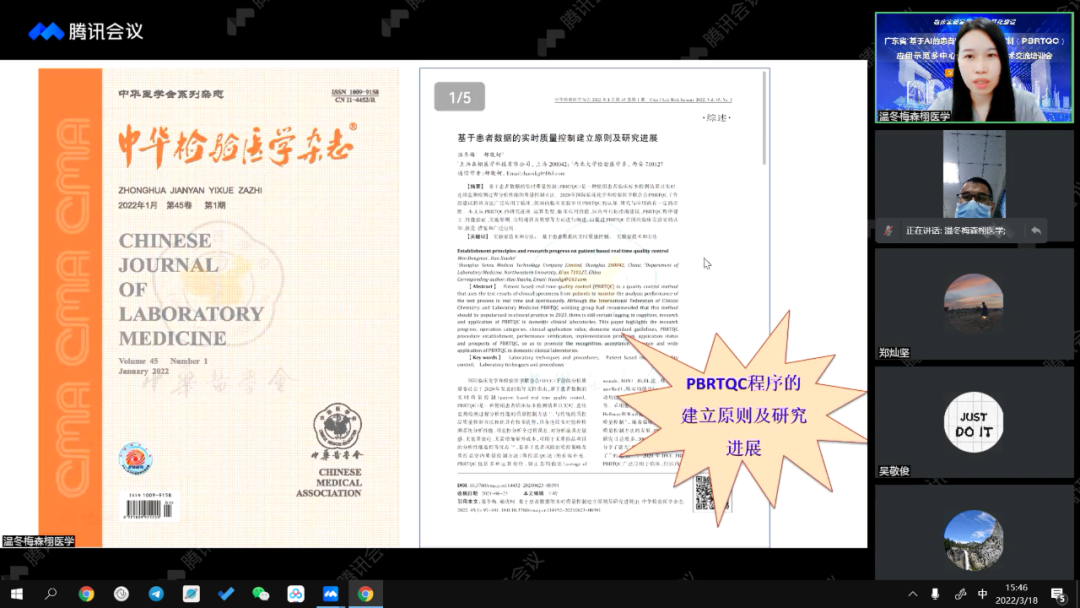The image size is (1080, 608).
Task: Open Google Chrome from the taskbar
Action: (86, 594)
